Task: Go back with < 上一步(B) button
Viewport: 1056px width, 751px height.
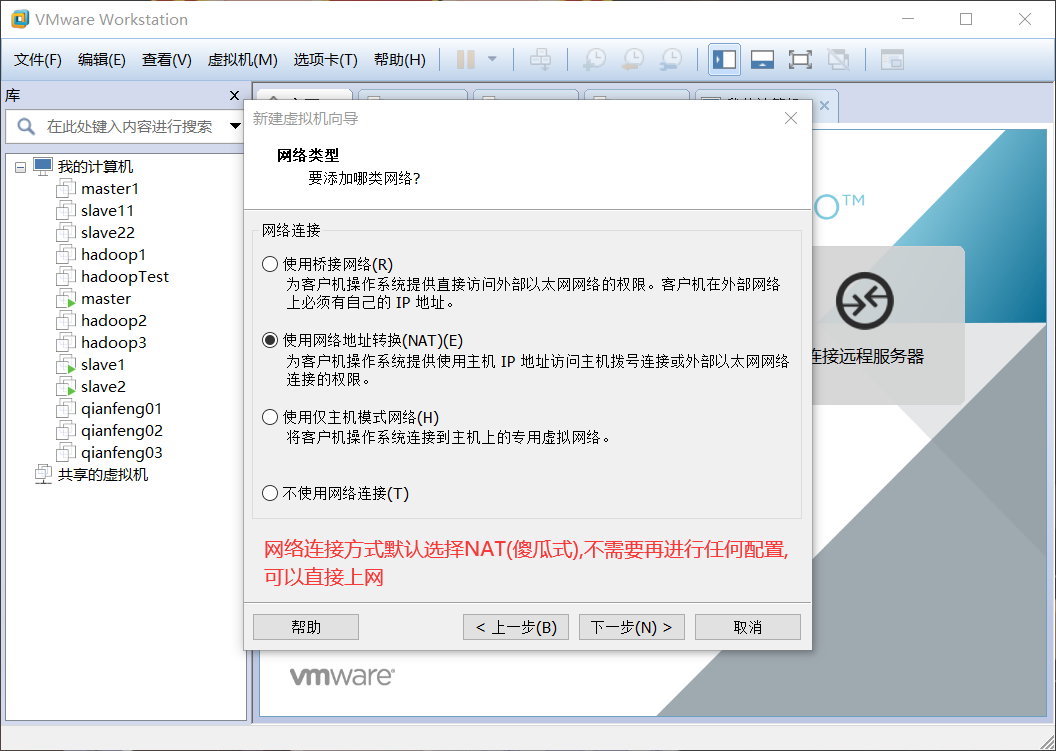Action: pos(516,627)
